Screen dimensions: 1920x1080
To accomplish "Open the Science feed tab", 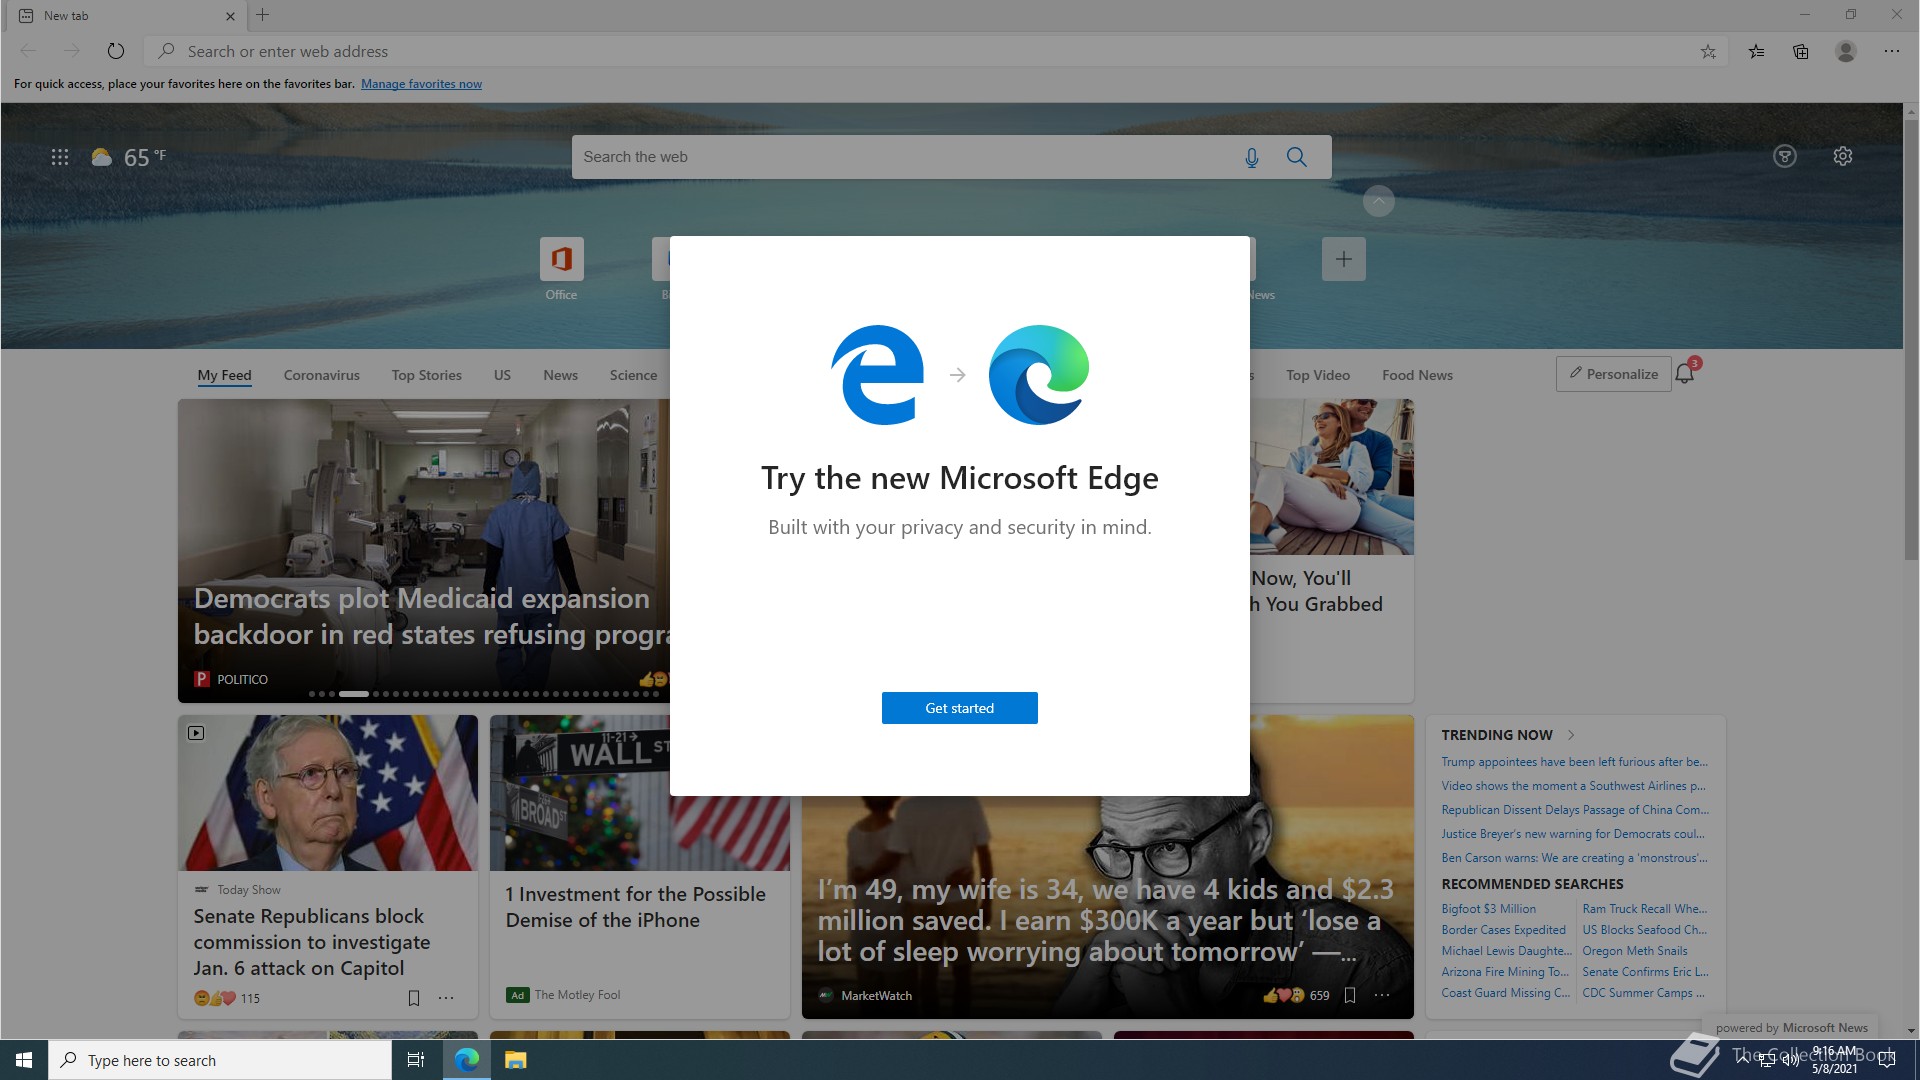I will pos(633,375).
